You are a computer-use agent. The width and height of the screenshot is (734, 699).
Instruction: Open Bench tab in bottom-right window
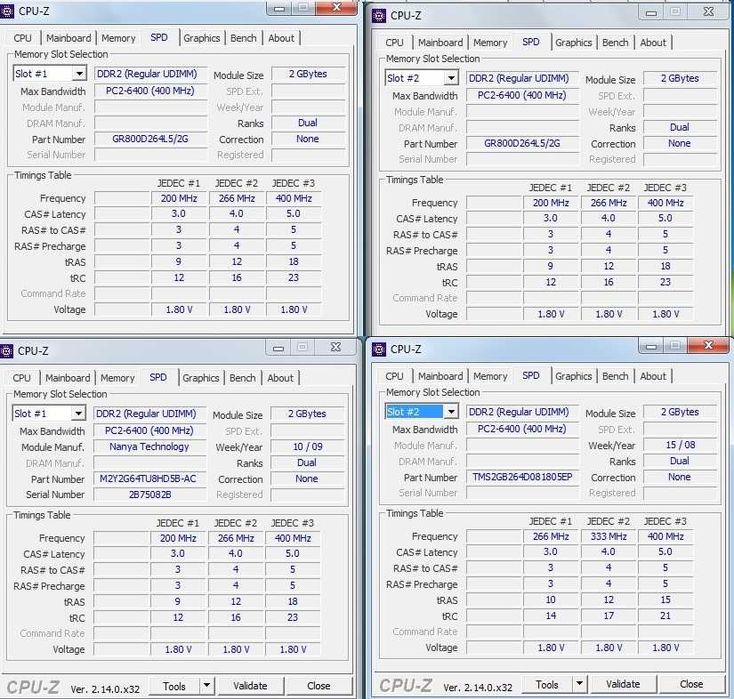click(x=616, y=376)
